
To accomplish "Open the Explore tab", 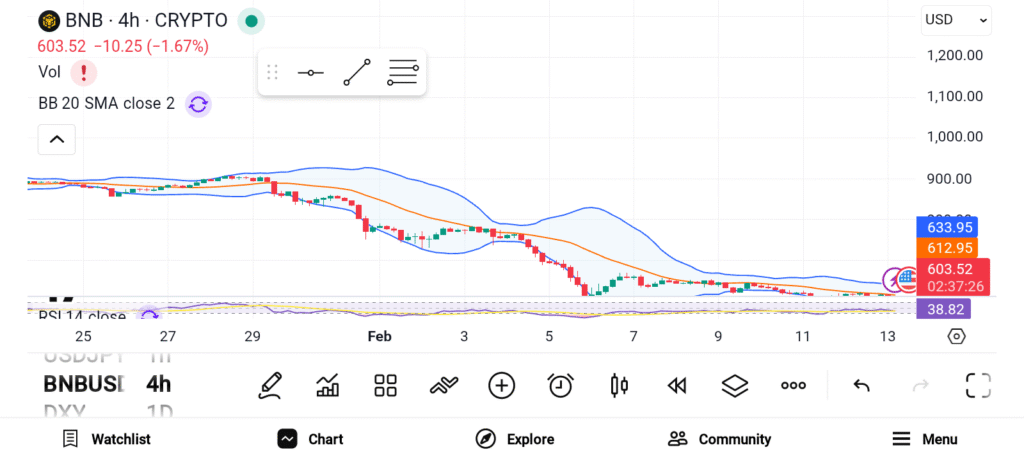I will click(515, 439).
